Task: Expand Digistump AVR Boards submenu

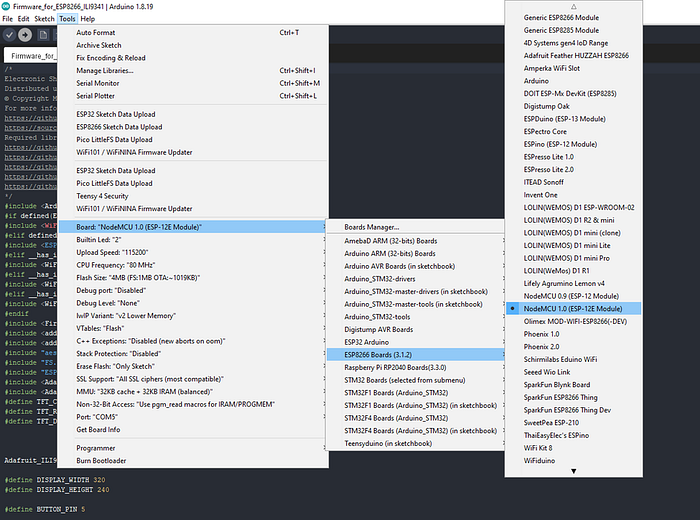Action: (x=416, y=329)
